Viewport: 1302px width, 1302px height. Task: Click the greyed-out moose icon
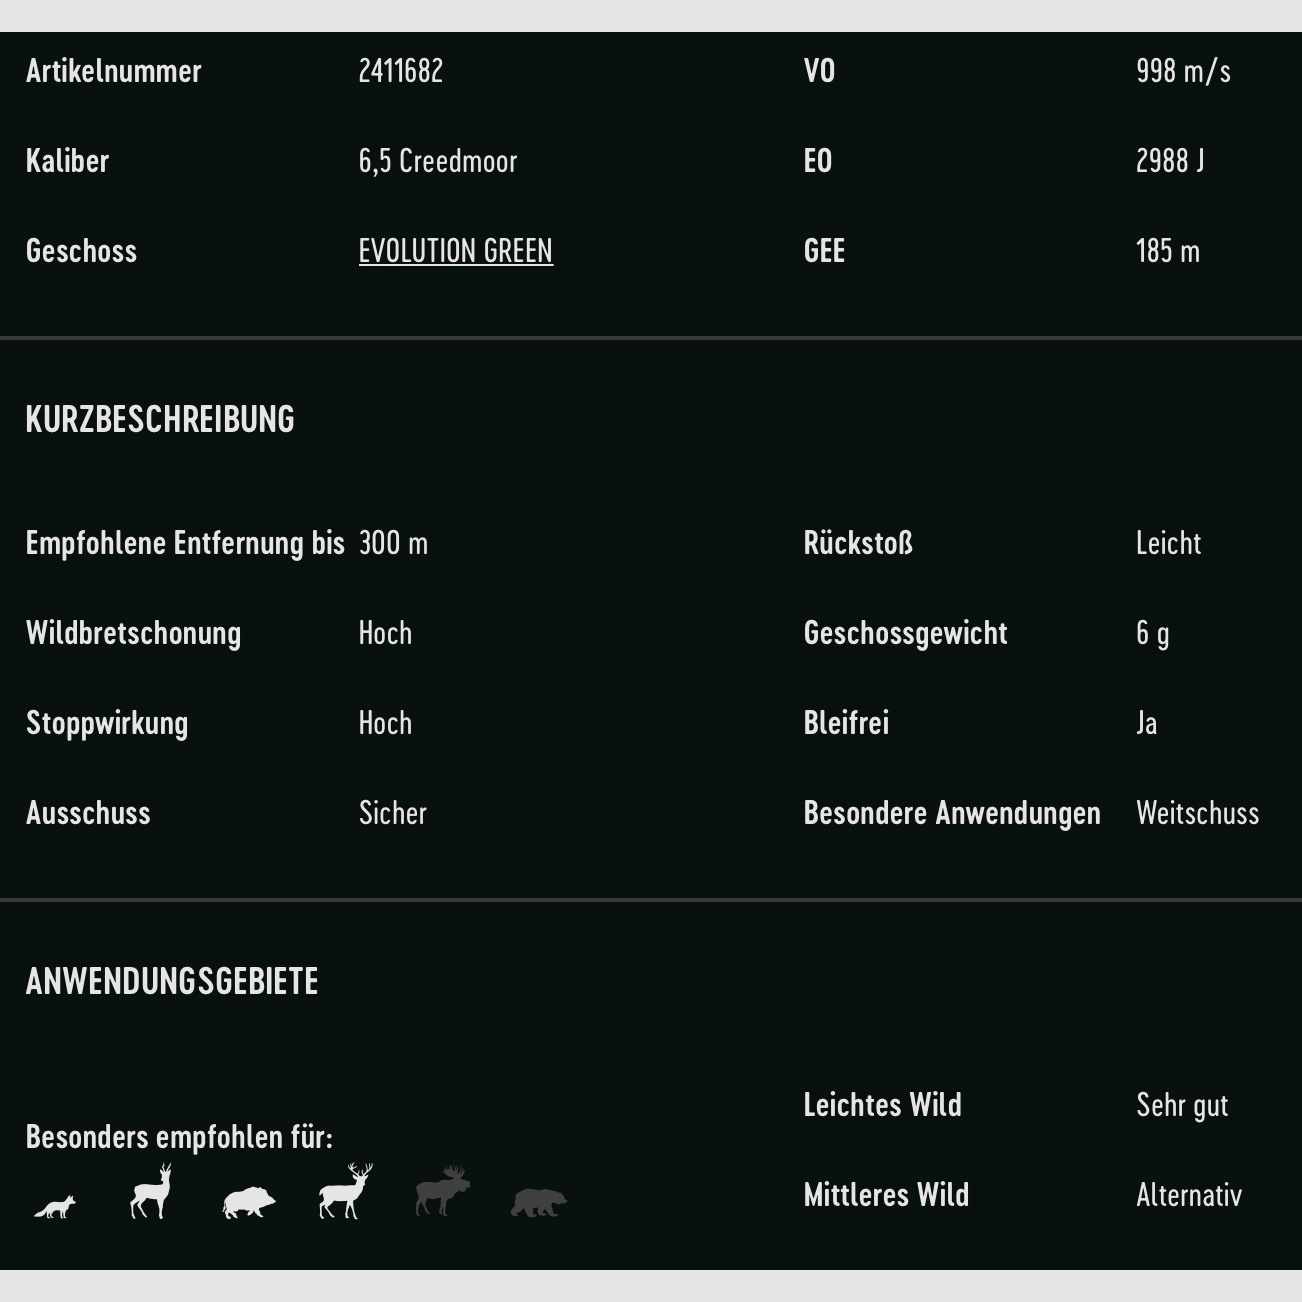point(442,1191)
